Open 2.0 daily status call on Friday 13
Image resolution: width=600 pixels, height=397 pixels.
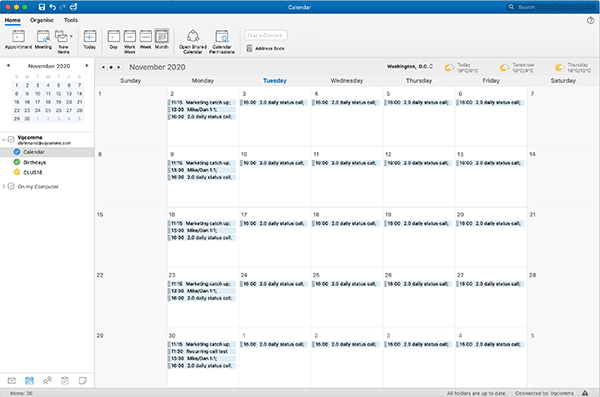[490, 163]
